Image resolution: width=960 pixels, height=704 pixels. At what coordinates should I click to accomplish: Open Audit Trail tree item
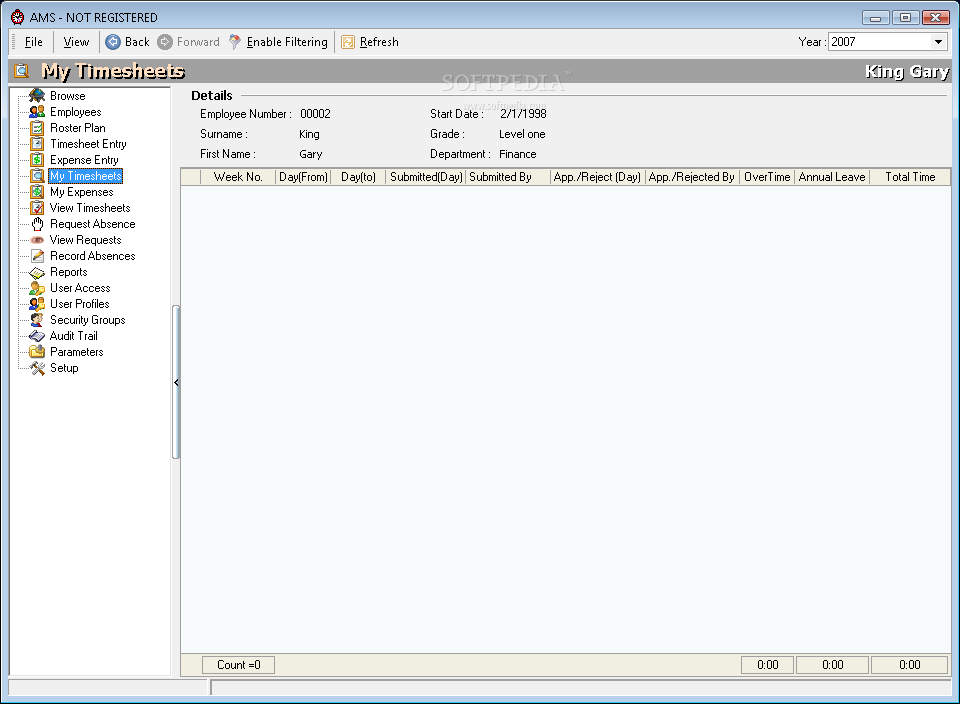pyautogui.click(x=73, y=335)
